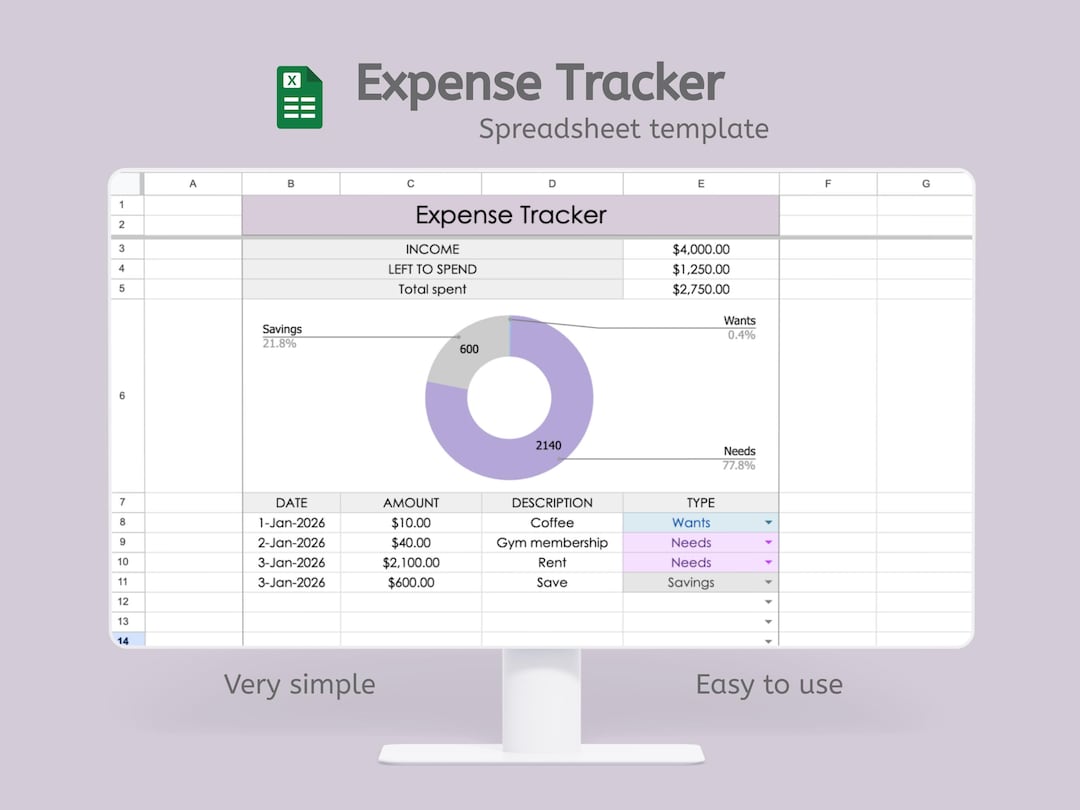1080x810 pixels.
Task: Select column G header
Action: pyautogui.click(x=925, y=184)
